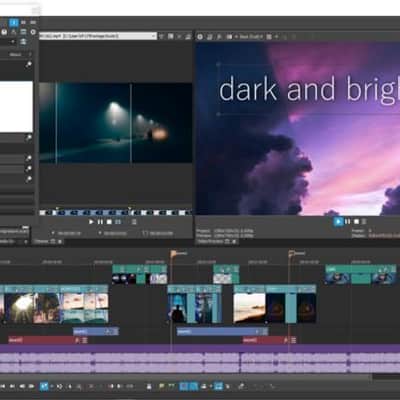Close the Video Preview docked tab
The height and width of the screenshot is (400, 400).
click(x=235, y=242)
